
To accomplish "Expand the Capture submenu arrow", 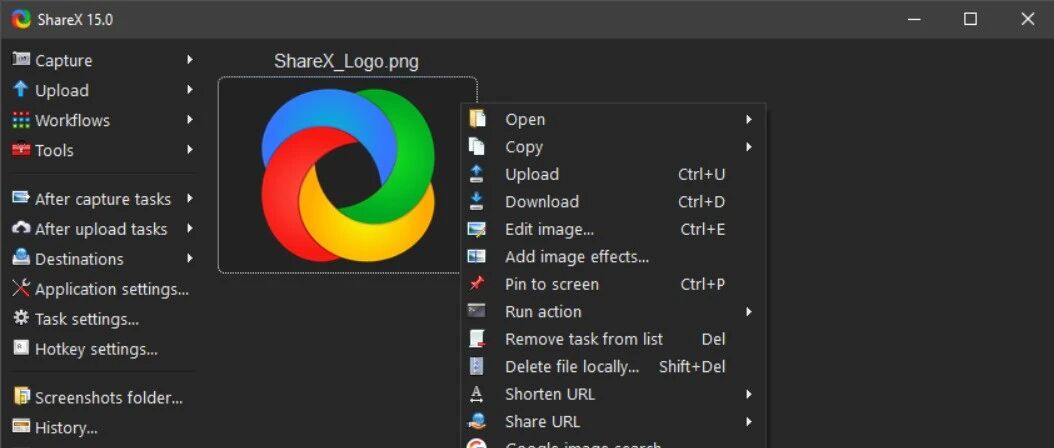I will click(x=190, y=59).
